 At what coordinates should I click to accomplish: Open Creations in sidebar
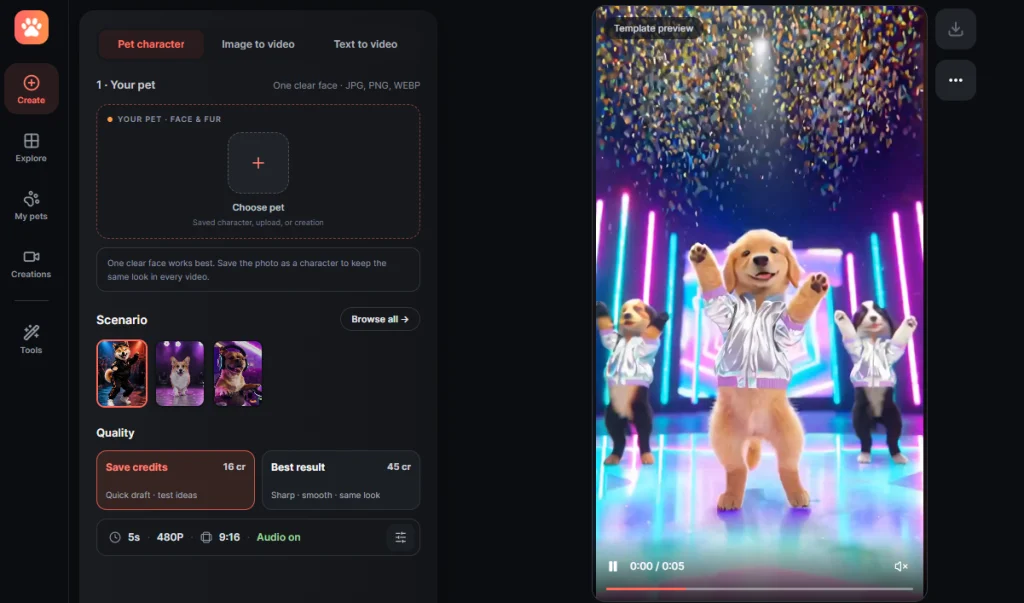click(31, 264)
